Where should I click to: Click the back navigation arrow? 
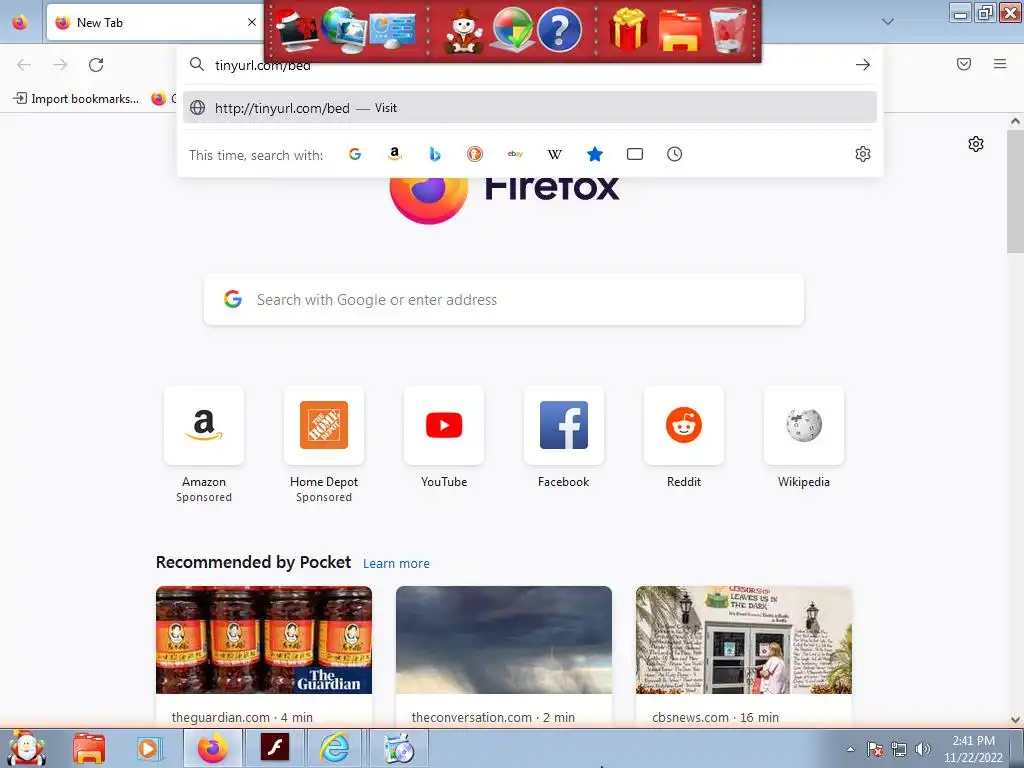coord(24,65)
